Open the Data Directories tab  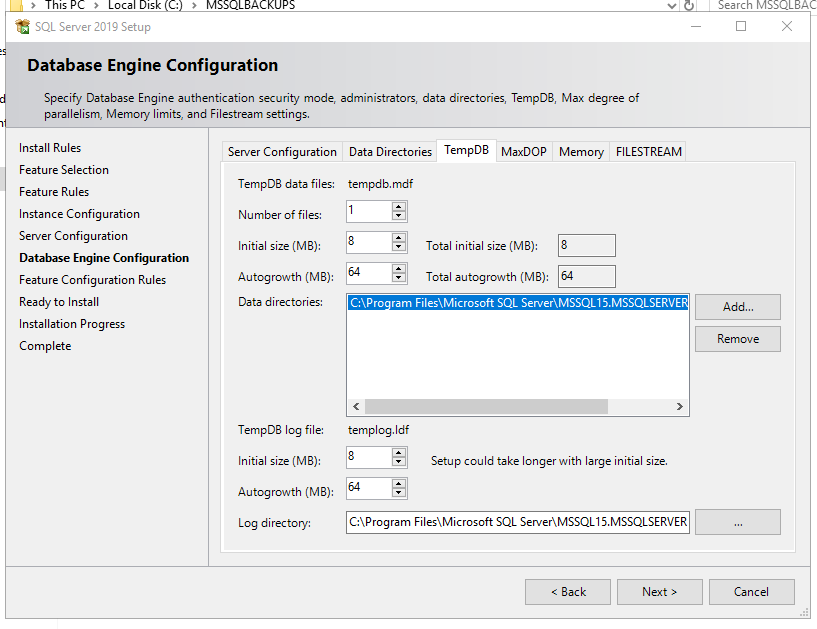point(390,152)
